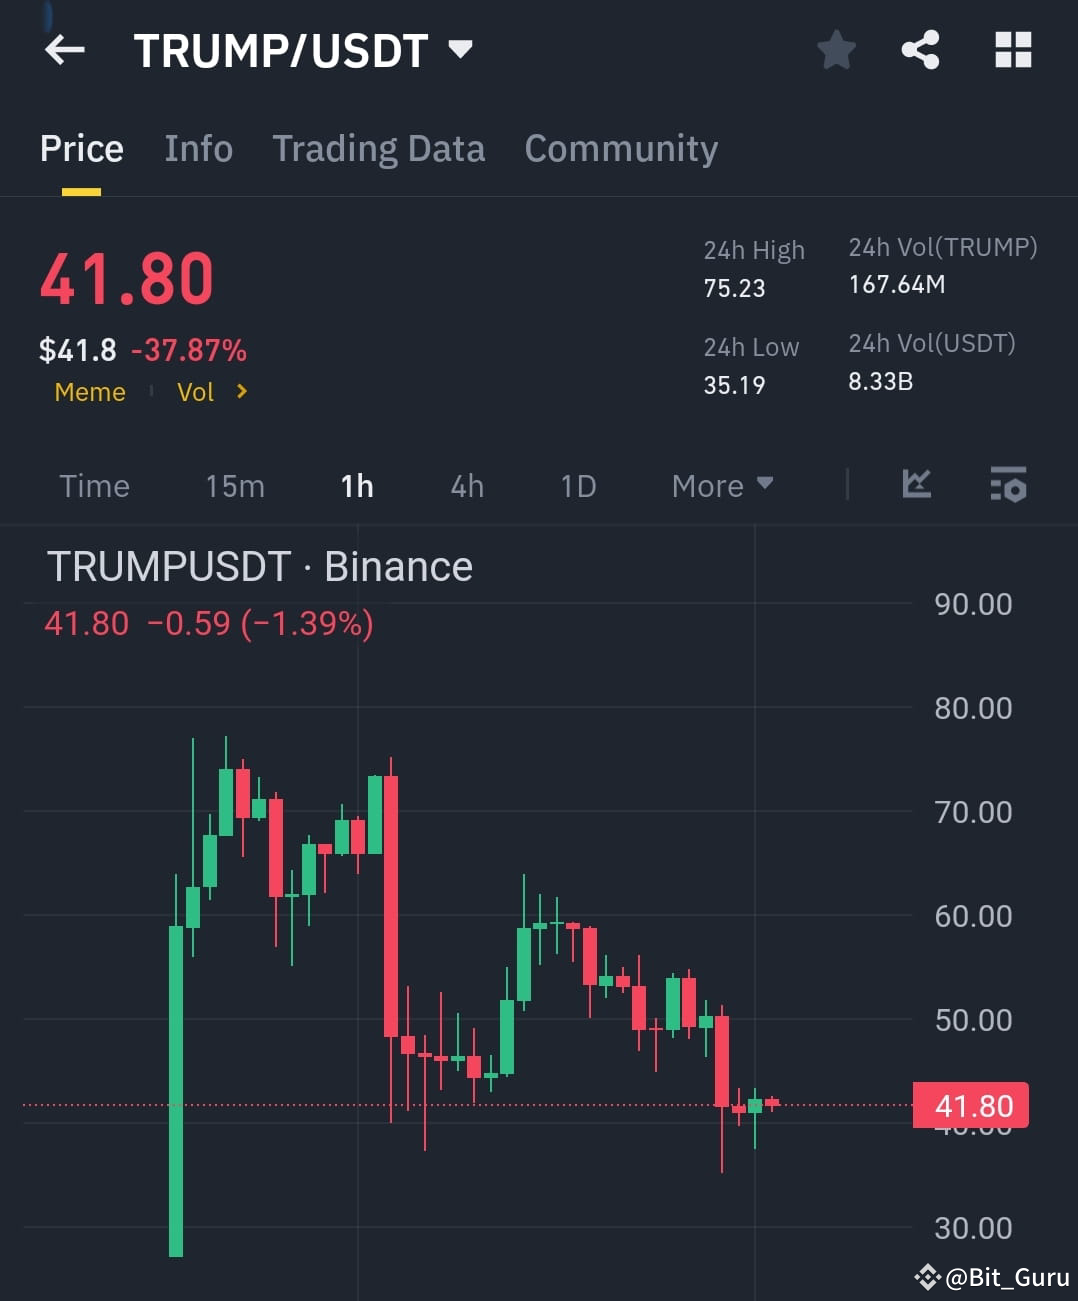Open the Trading Data tab

tap(378, 148)
